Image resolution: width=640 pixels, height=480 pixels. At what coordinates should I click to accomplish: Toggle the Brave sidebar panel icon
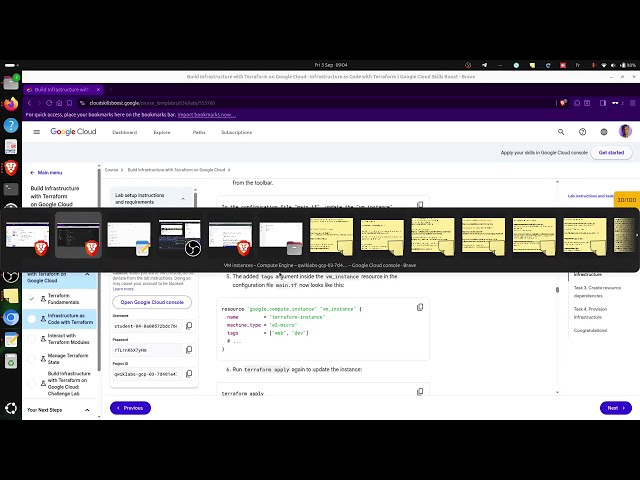click(603, 103)
